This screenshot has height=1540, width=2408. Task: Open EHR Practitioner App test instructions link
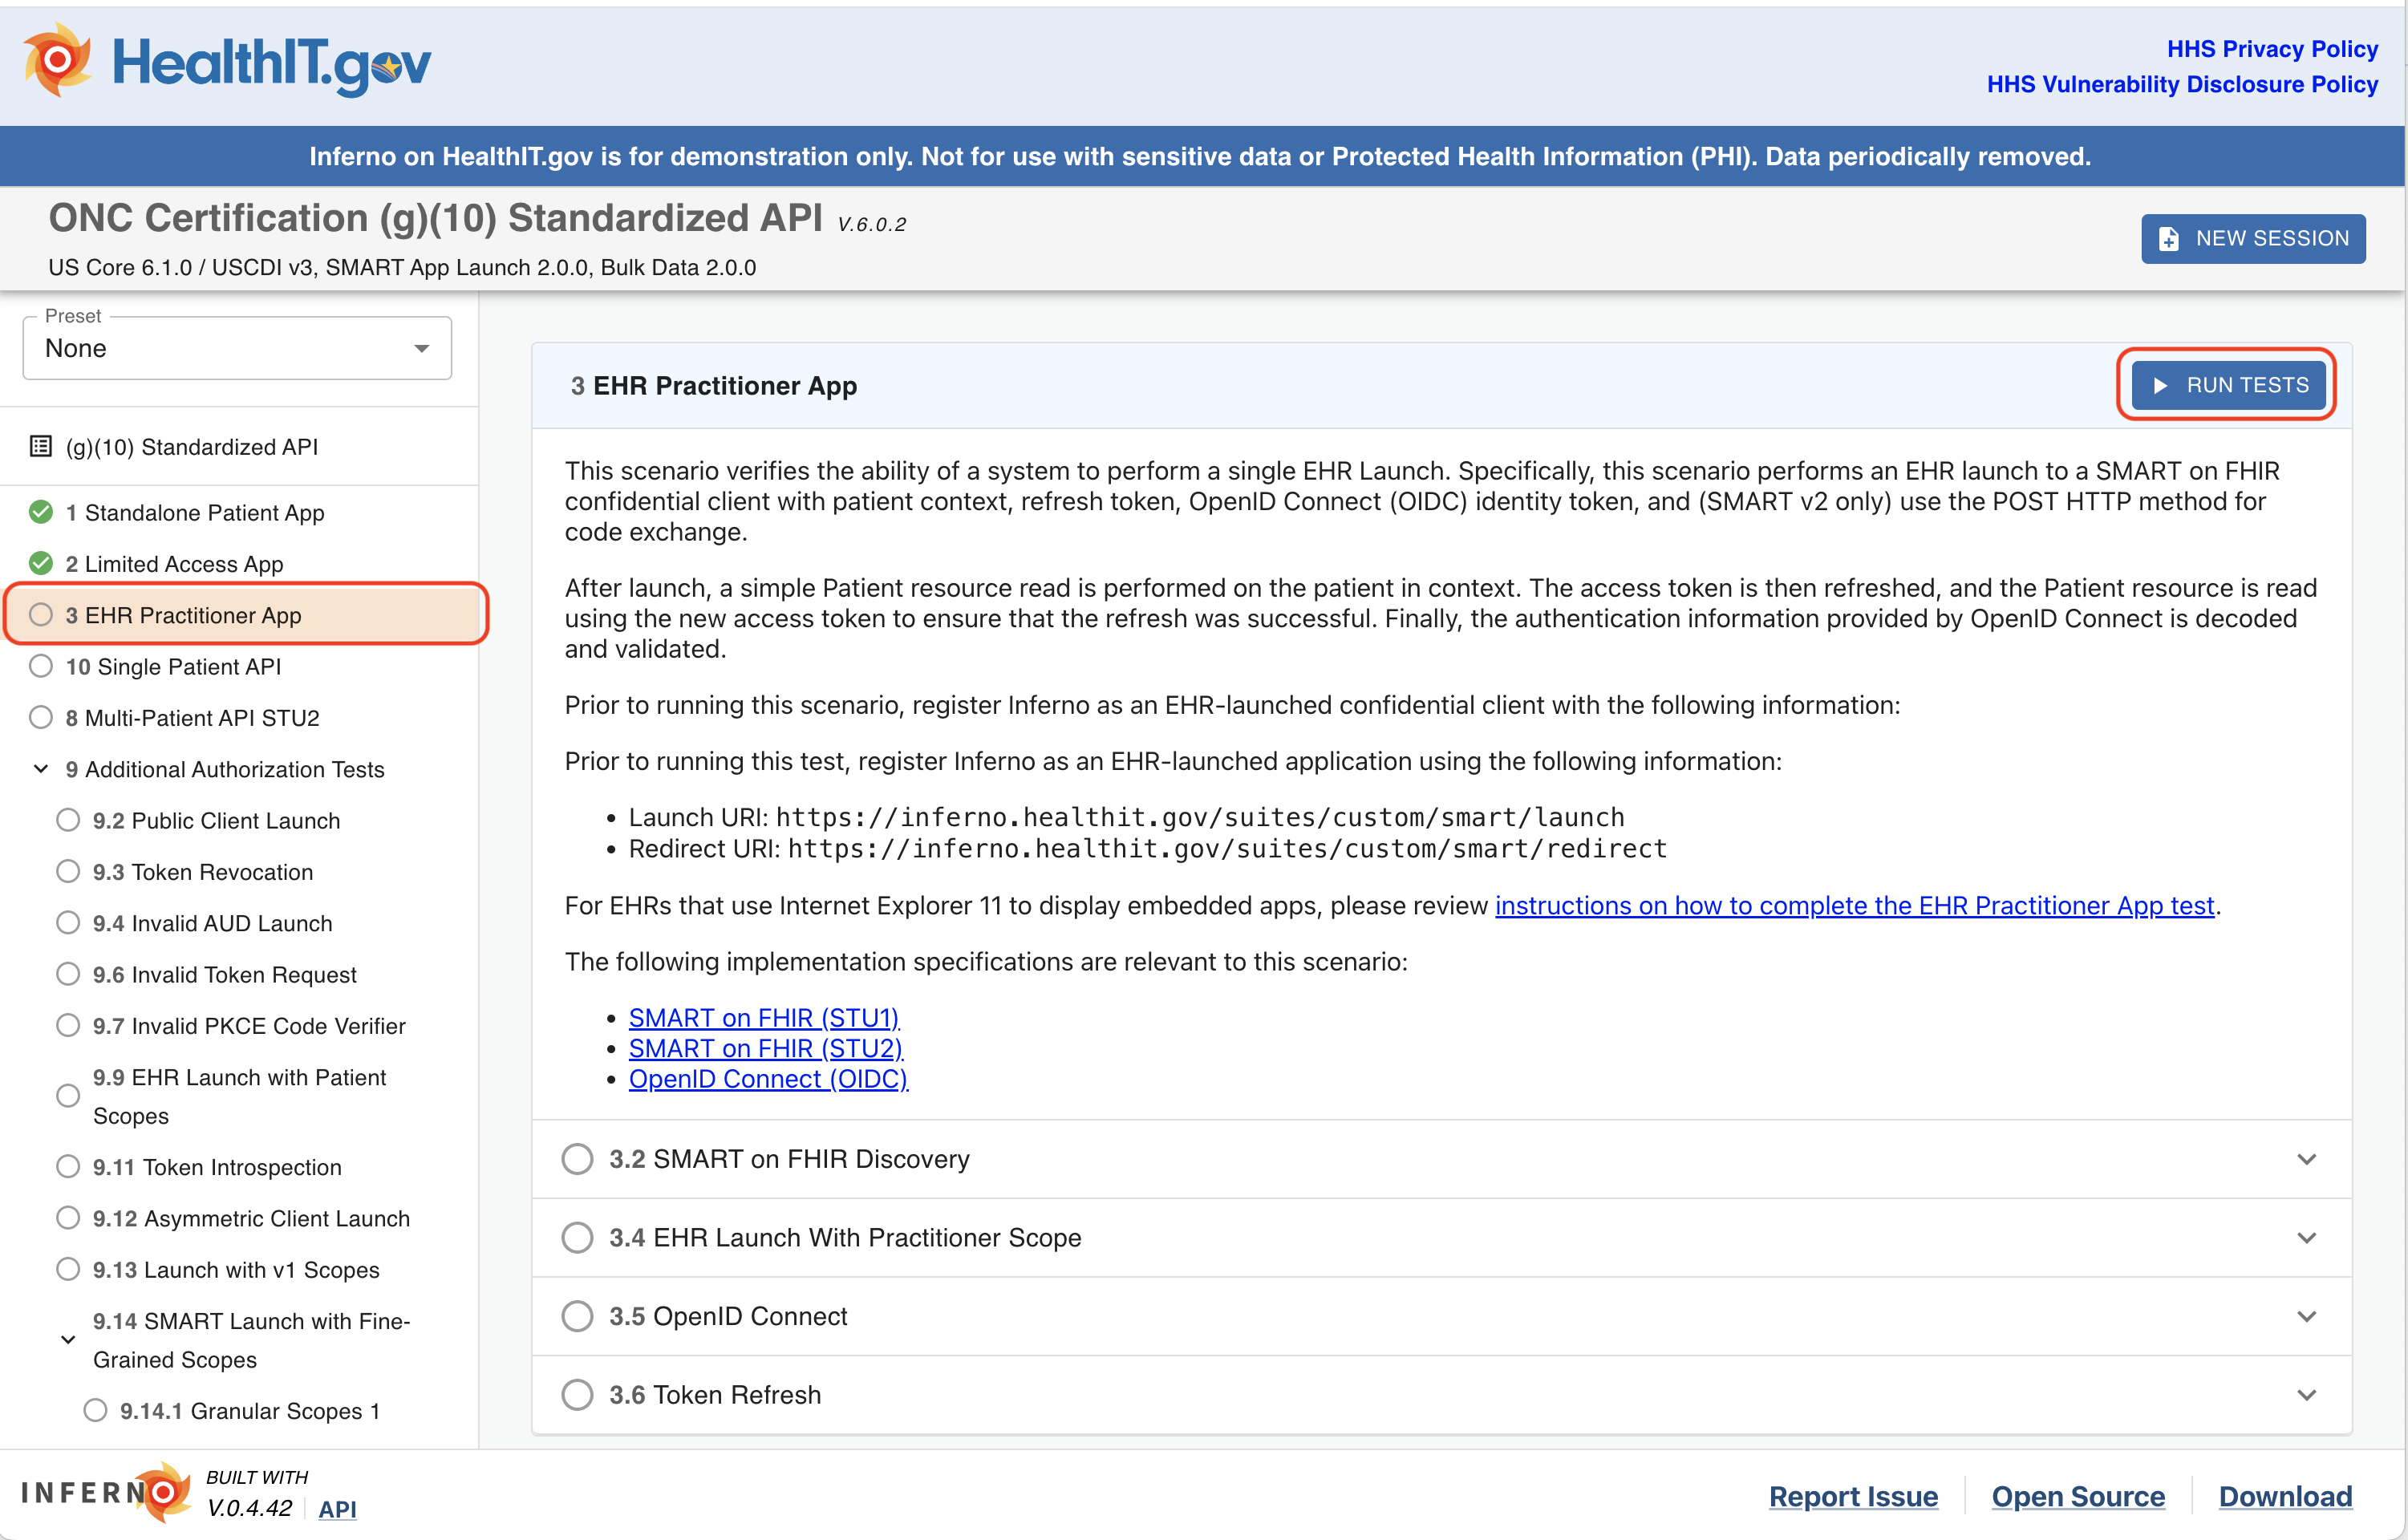pyautogui.click(x=1854, y=905)
